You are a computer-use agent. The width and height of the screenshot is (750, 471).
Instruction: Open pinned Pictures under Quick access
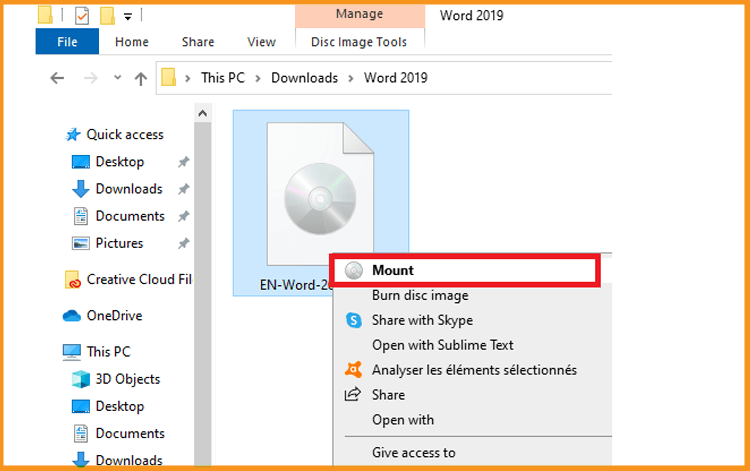pos(119,243)
